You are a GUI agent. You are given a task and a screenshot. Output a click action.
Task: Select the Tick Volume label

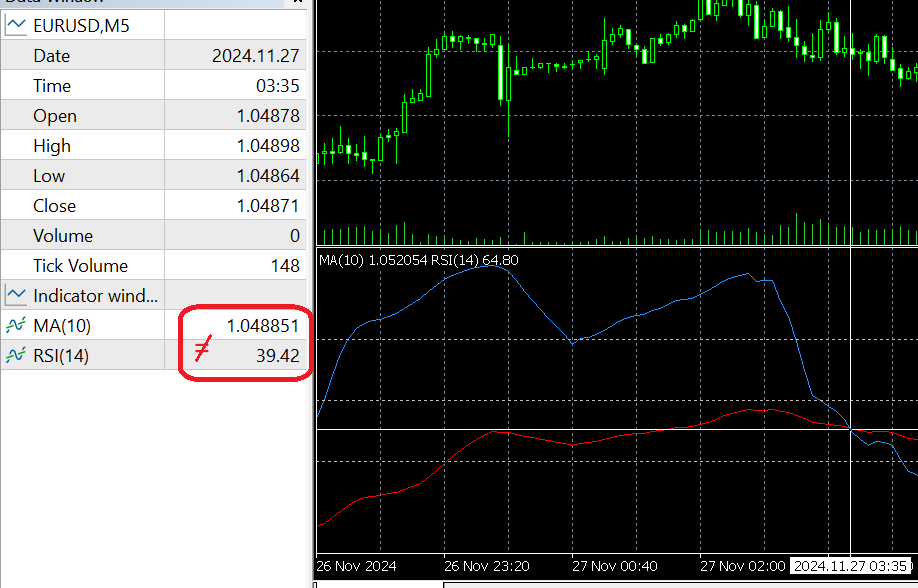(x=81, y=265)
